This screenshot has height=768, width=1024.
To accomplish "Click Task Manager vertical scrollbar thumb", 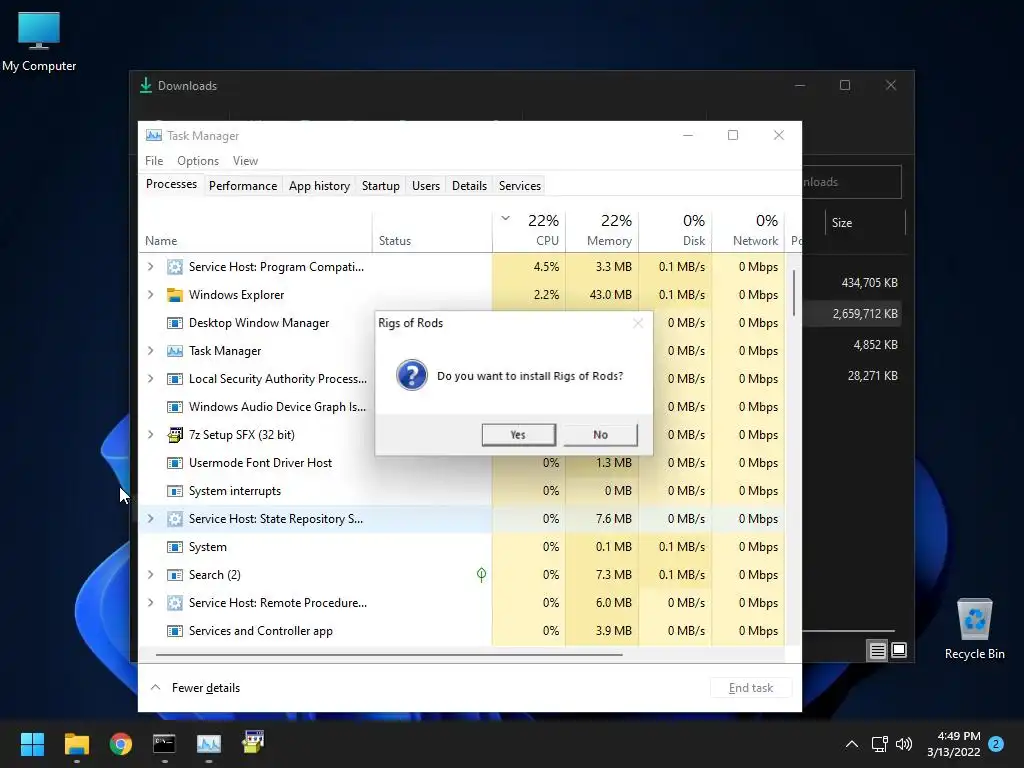I will (794, 292).
